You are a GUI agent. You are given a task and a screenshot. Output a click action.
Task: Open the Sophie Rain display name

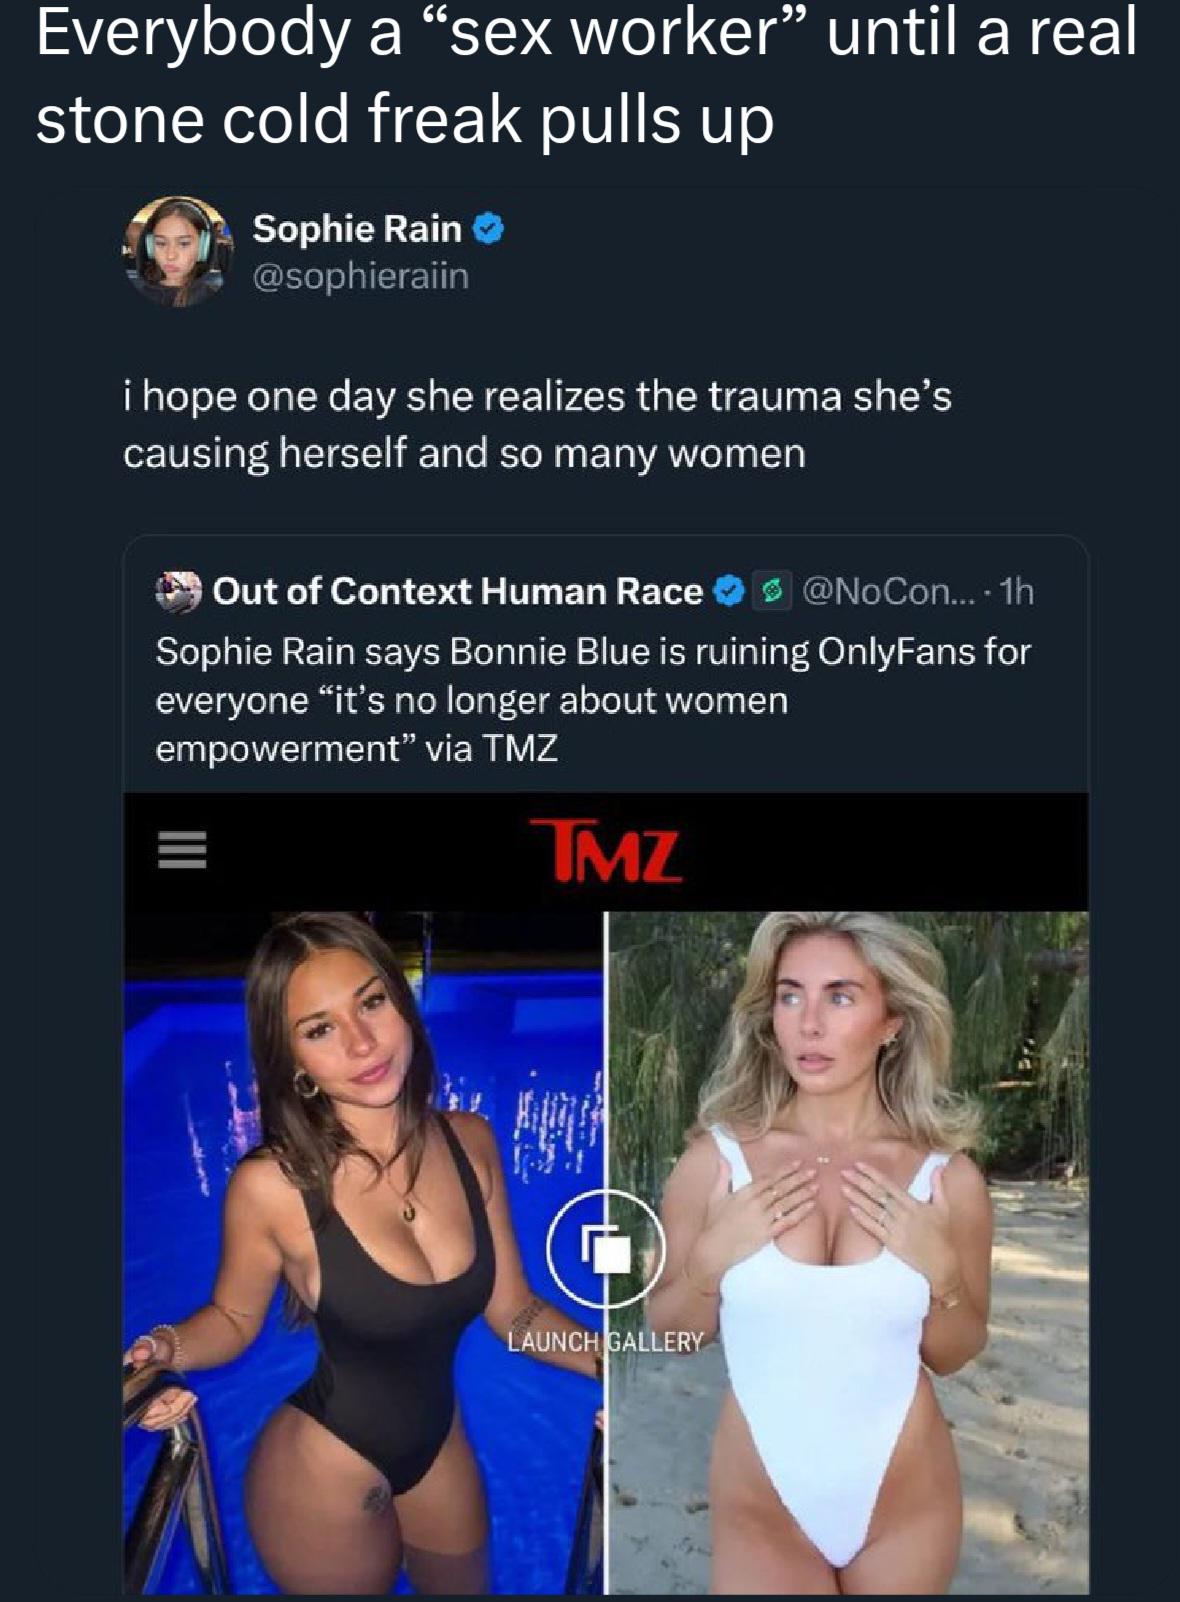pos(357,229)
